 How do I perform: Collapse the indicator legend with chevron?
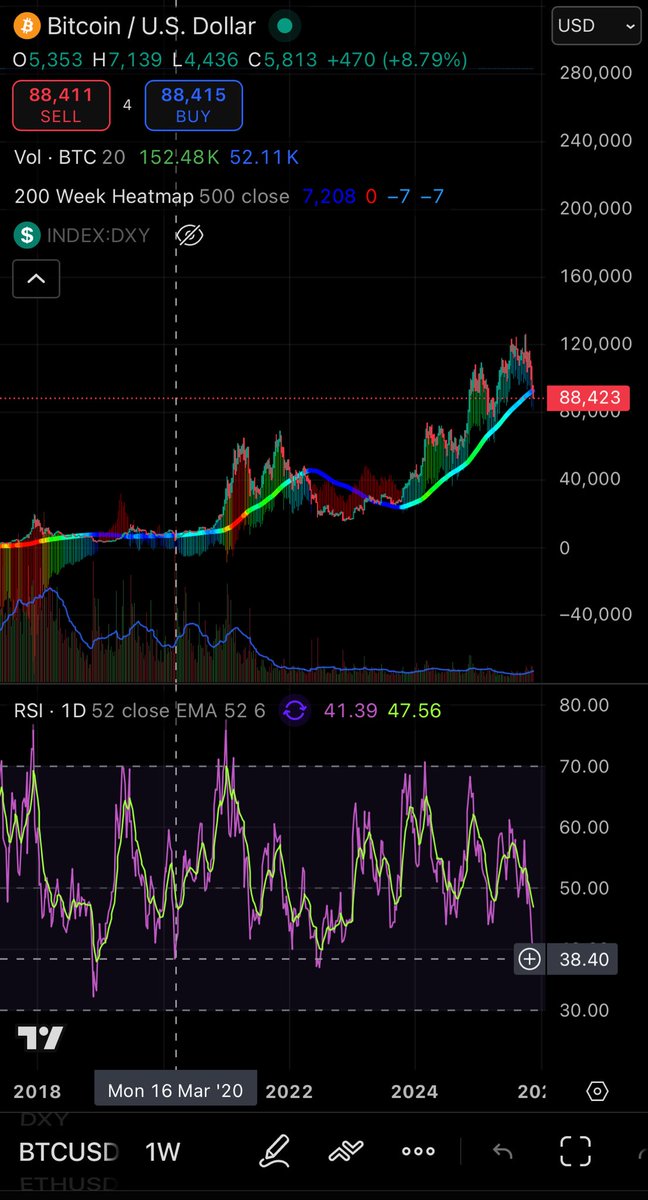(x=36, y=279)
